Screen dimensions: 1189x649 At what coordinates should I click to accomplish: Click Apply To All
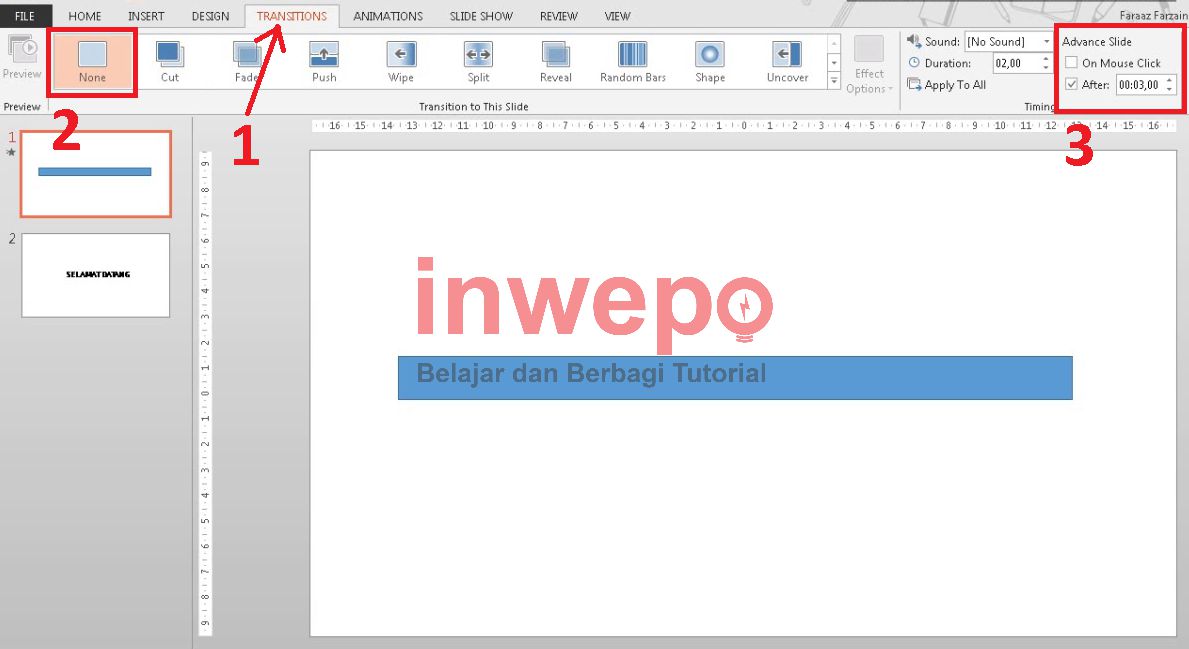click(x=947, y=85)
